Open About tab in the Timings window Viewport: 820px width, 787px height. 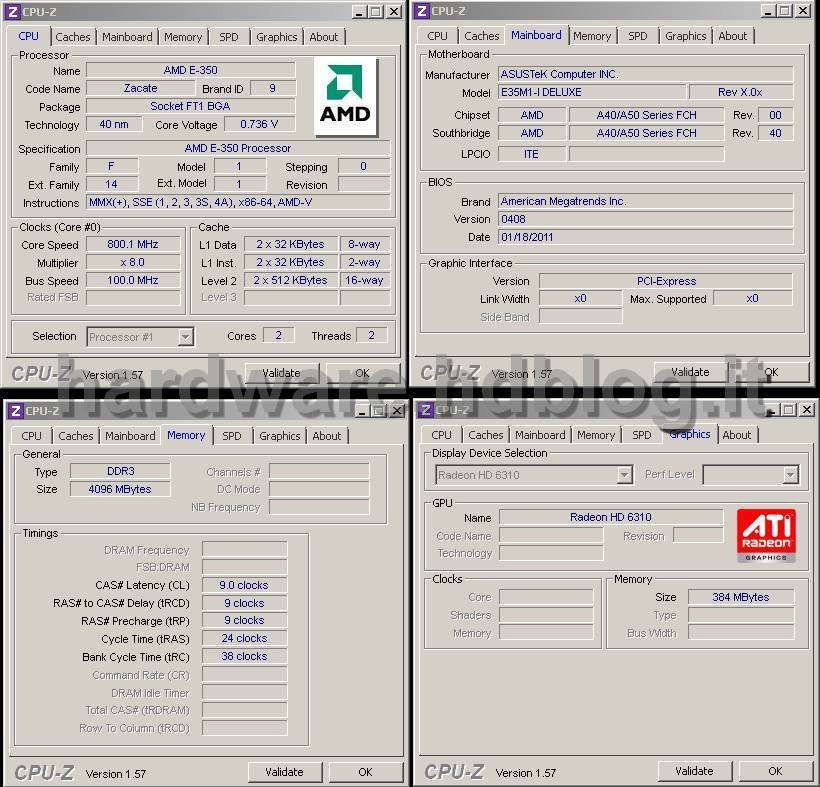coord(327,436)
